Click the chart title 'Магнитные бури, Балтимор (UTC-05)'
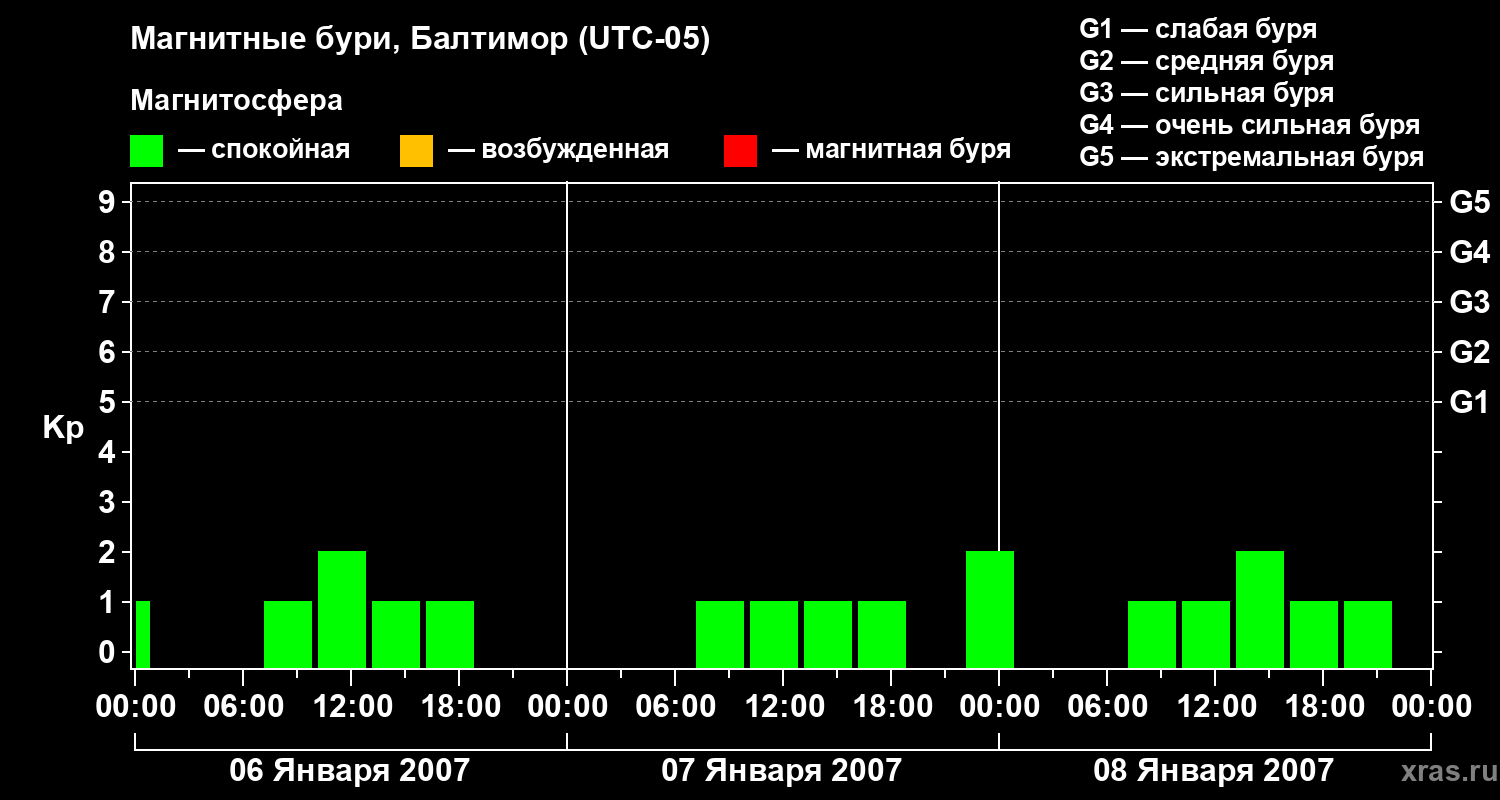The image size is (1500, 800). [420, 40]
